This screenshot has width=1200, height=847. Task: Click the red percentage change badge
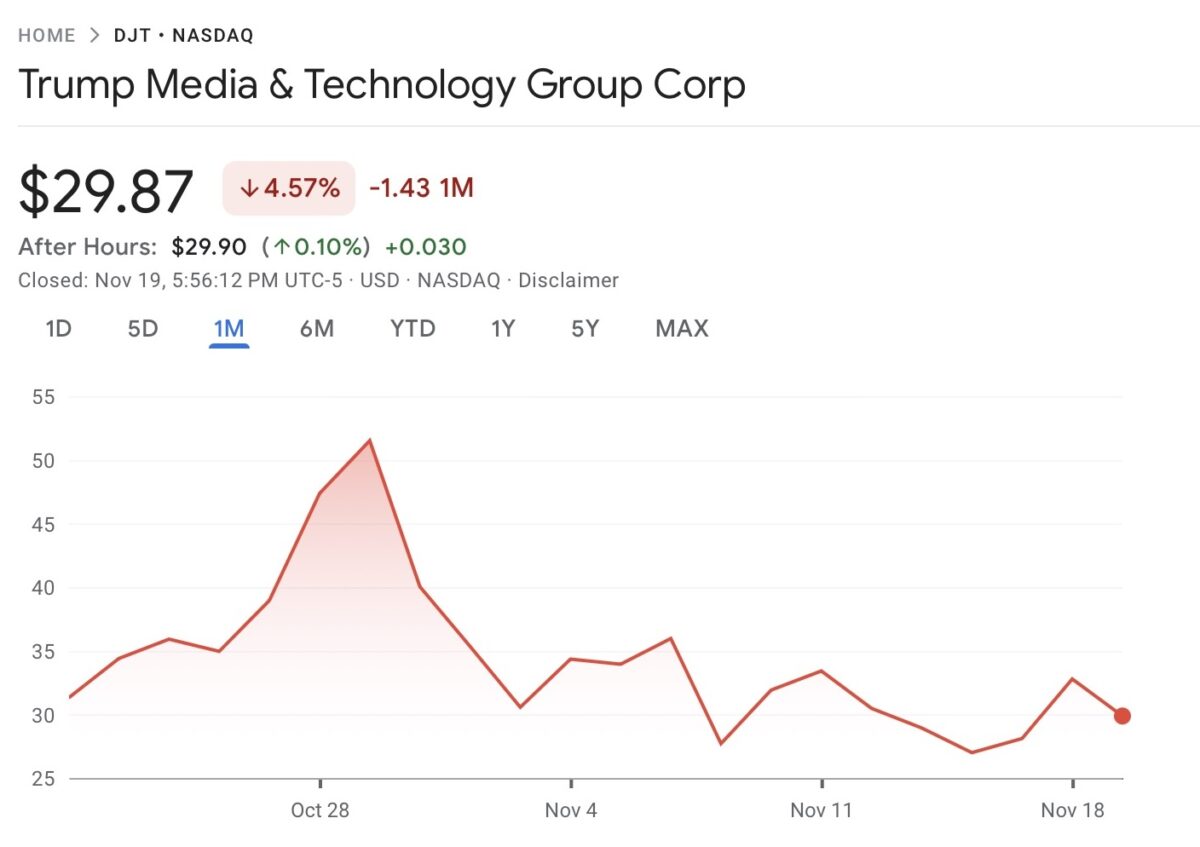(288, 188)
